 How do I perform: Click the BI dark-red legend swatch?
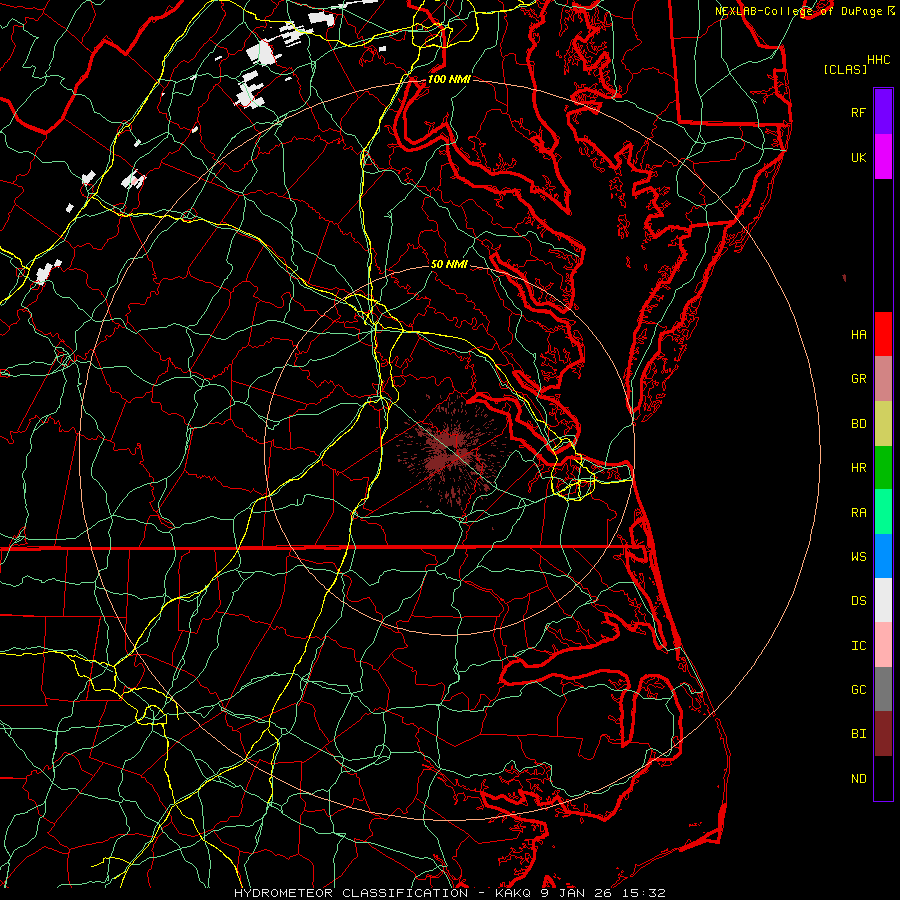coord(883,734)
